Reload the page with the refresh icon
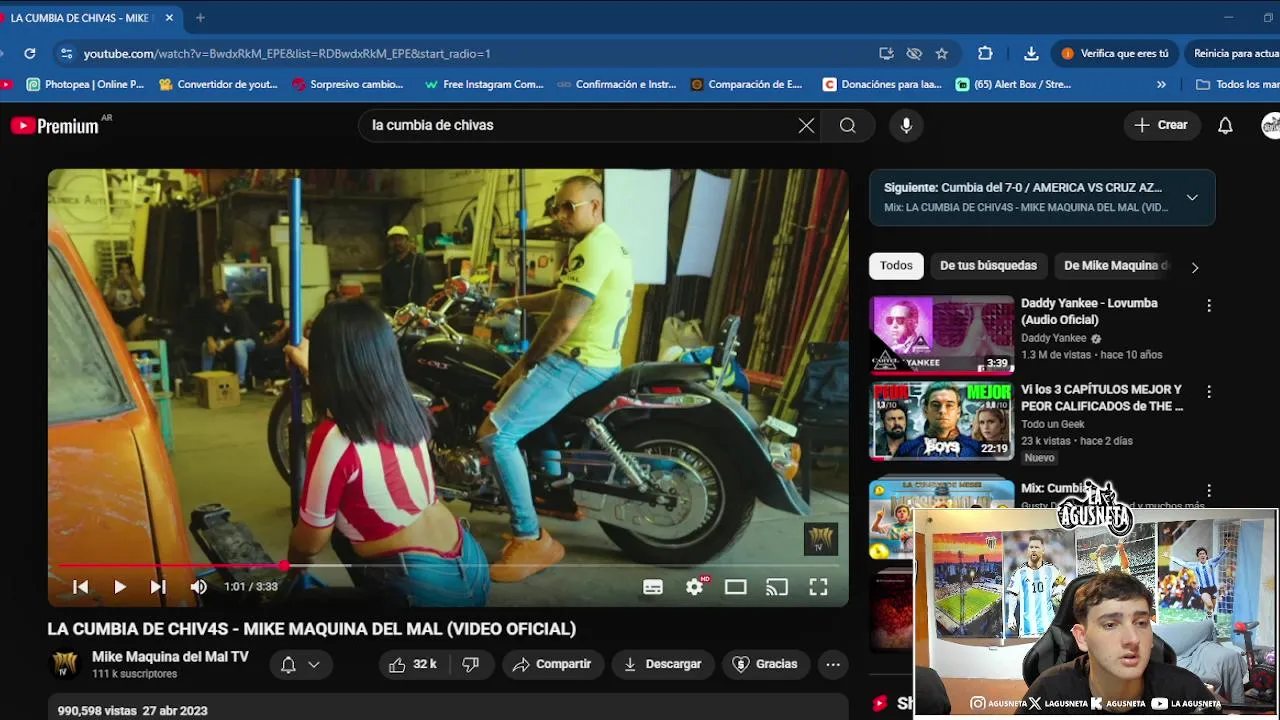The image size is (1280, 720). (x=30, y=53)
